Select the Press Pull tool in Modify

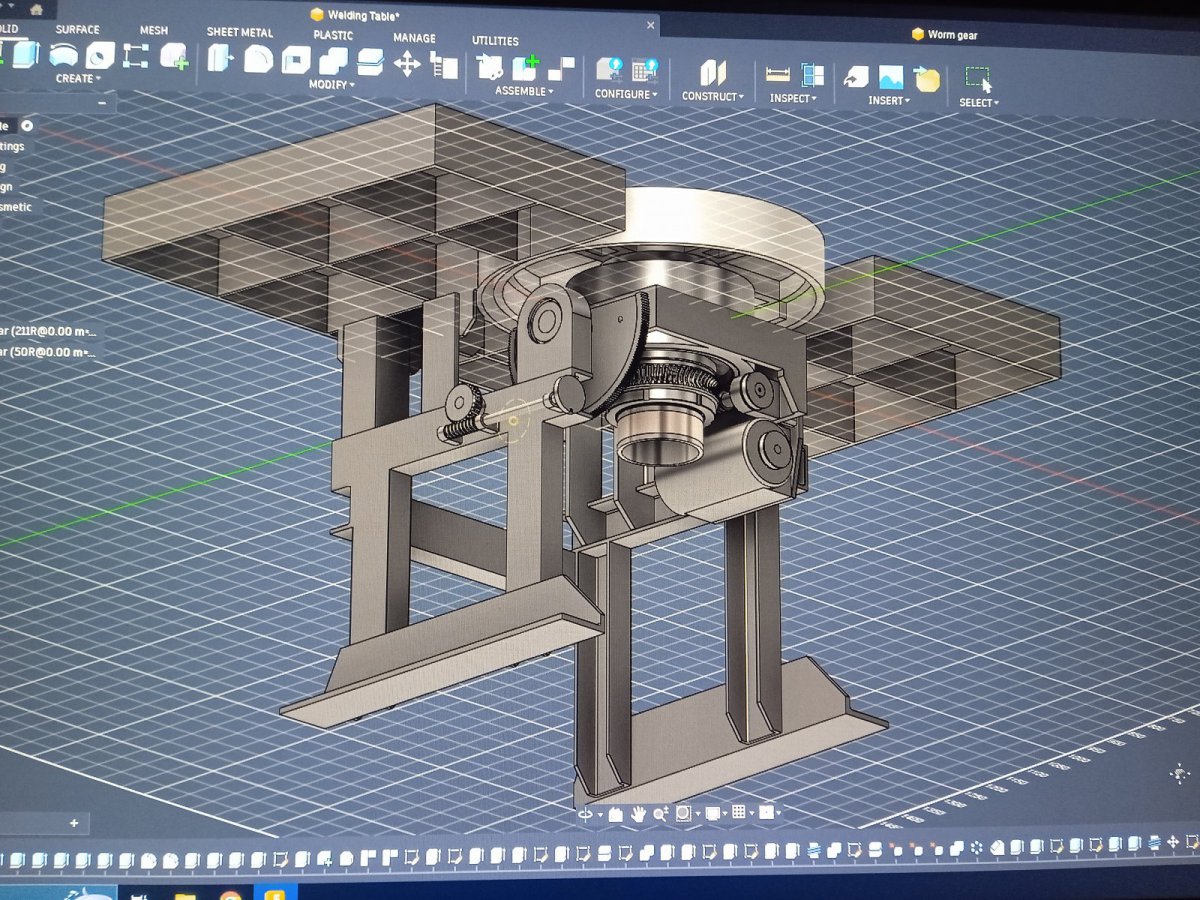pyautogui.click(x=220, y=59)
